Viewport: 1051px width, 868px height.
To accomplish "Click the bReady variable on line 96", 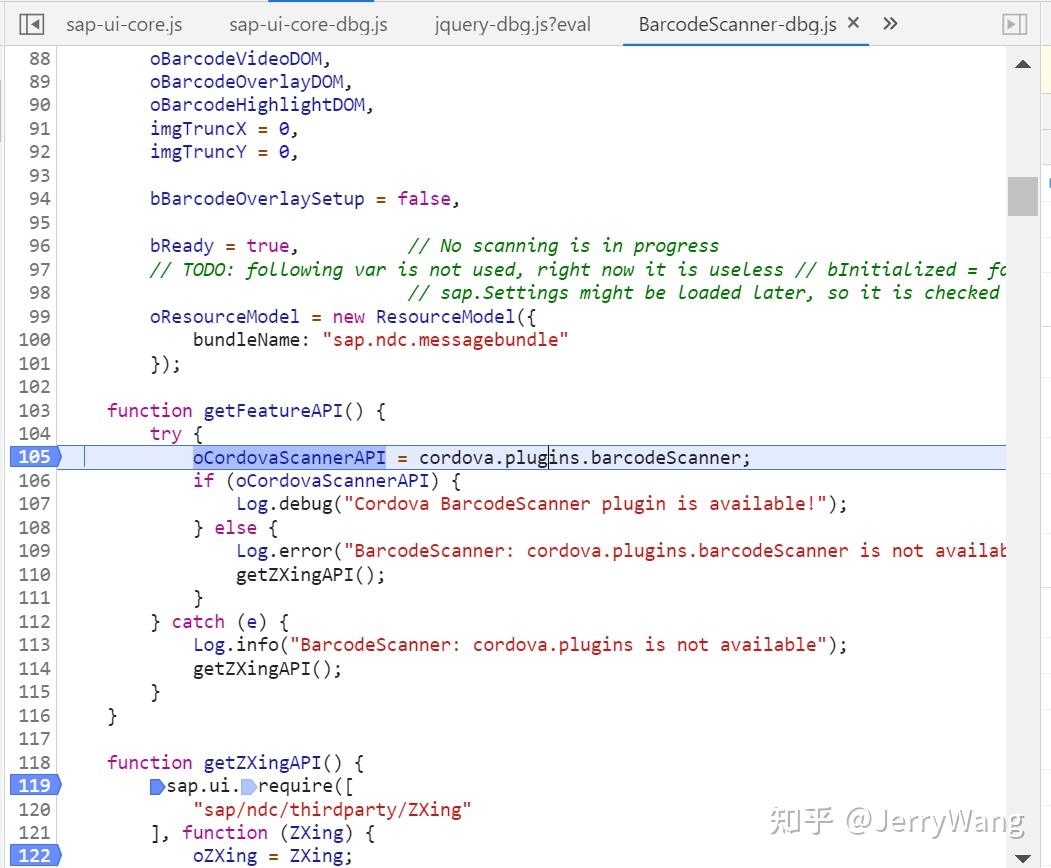I will coord(182,245).
